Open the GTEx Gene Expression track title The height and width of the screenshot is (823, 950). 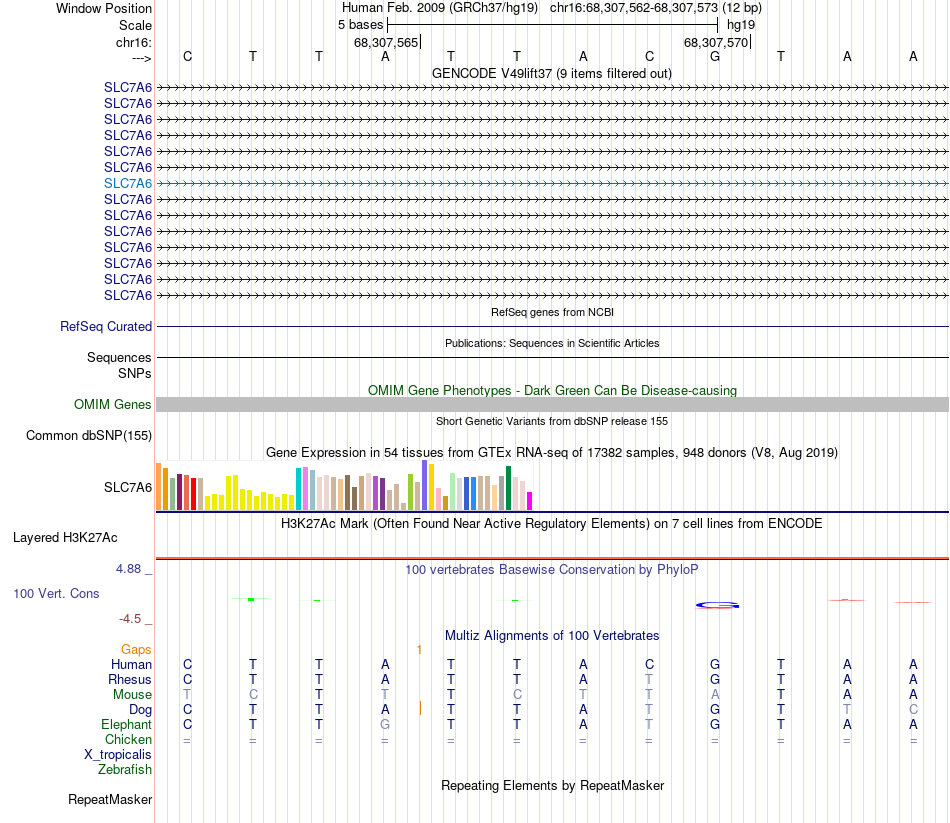click(x=552, y=453)
